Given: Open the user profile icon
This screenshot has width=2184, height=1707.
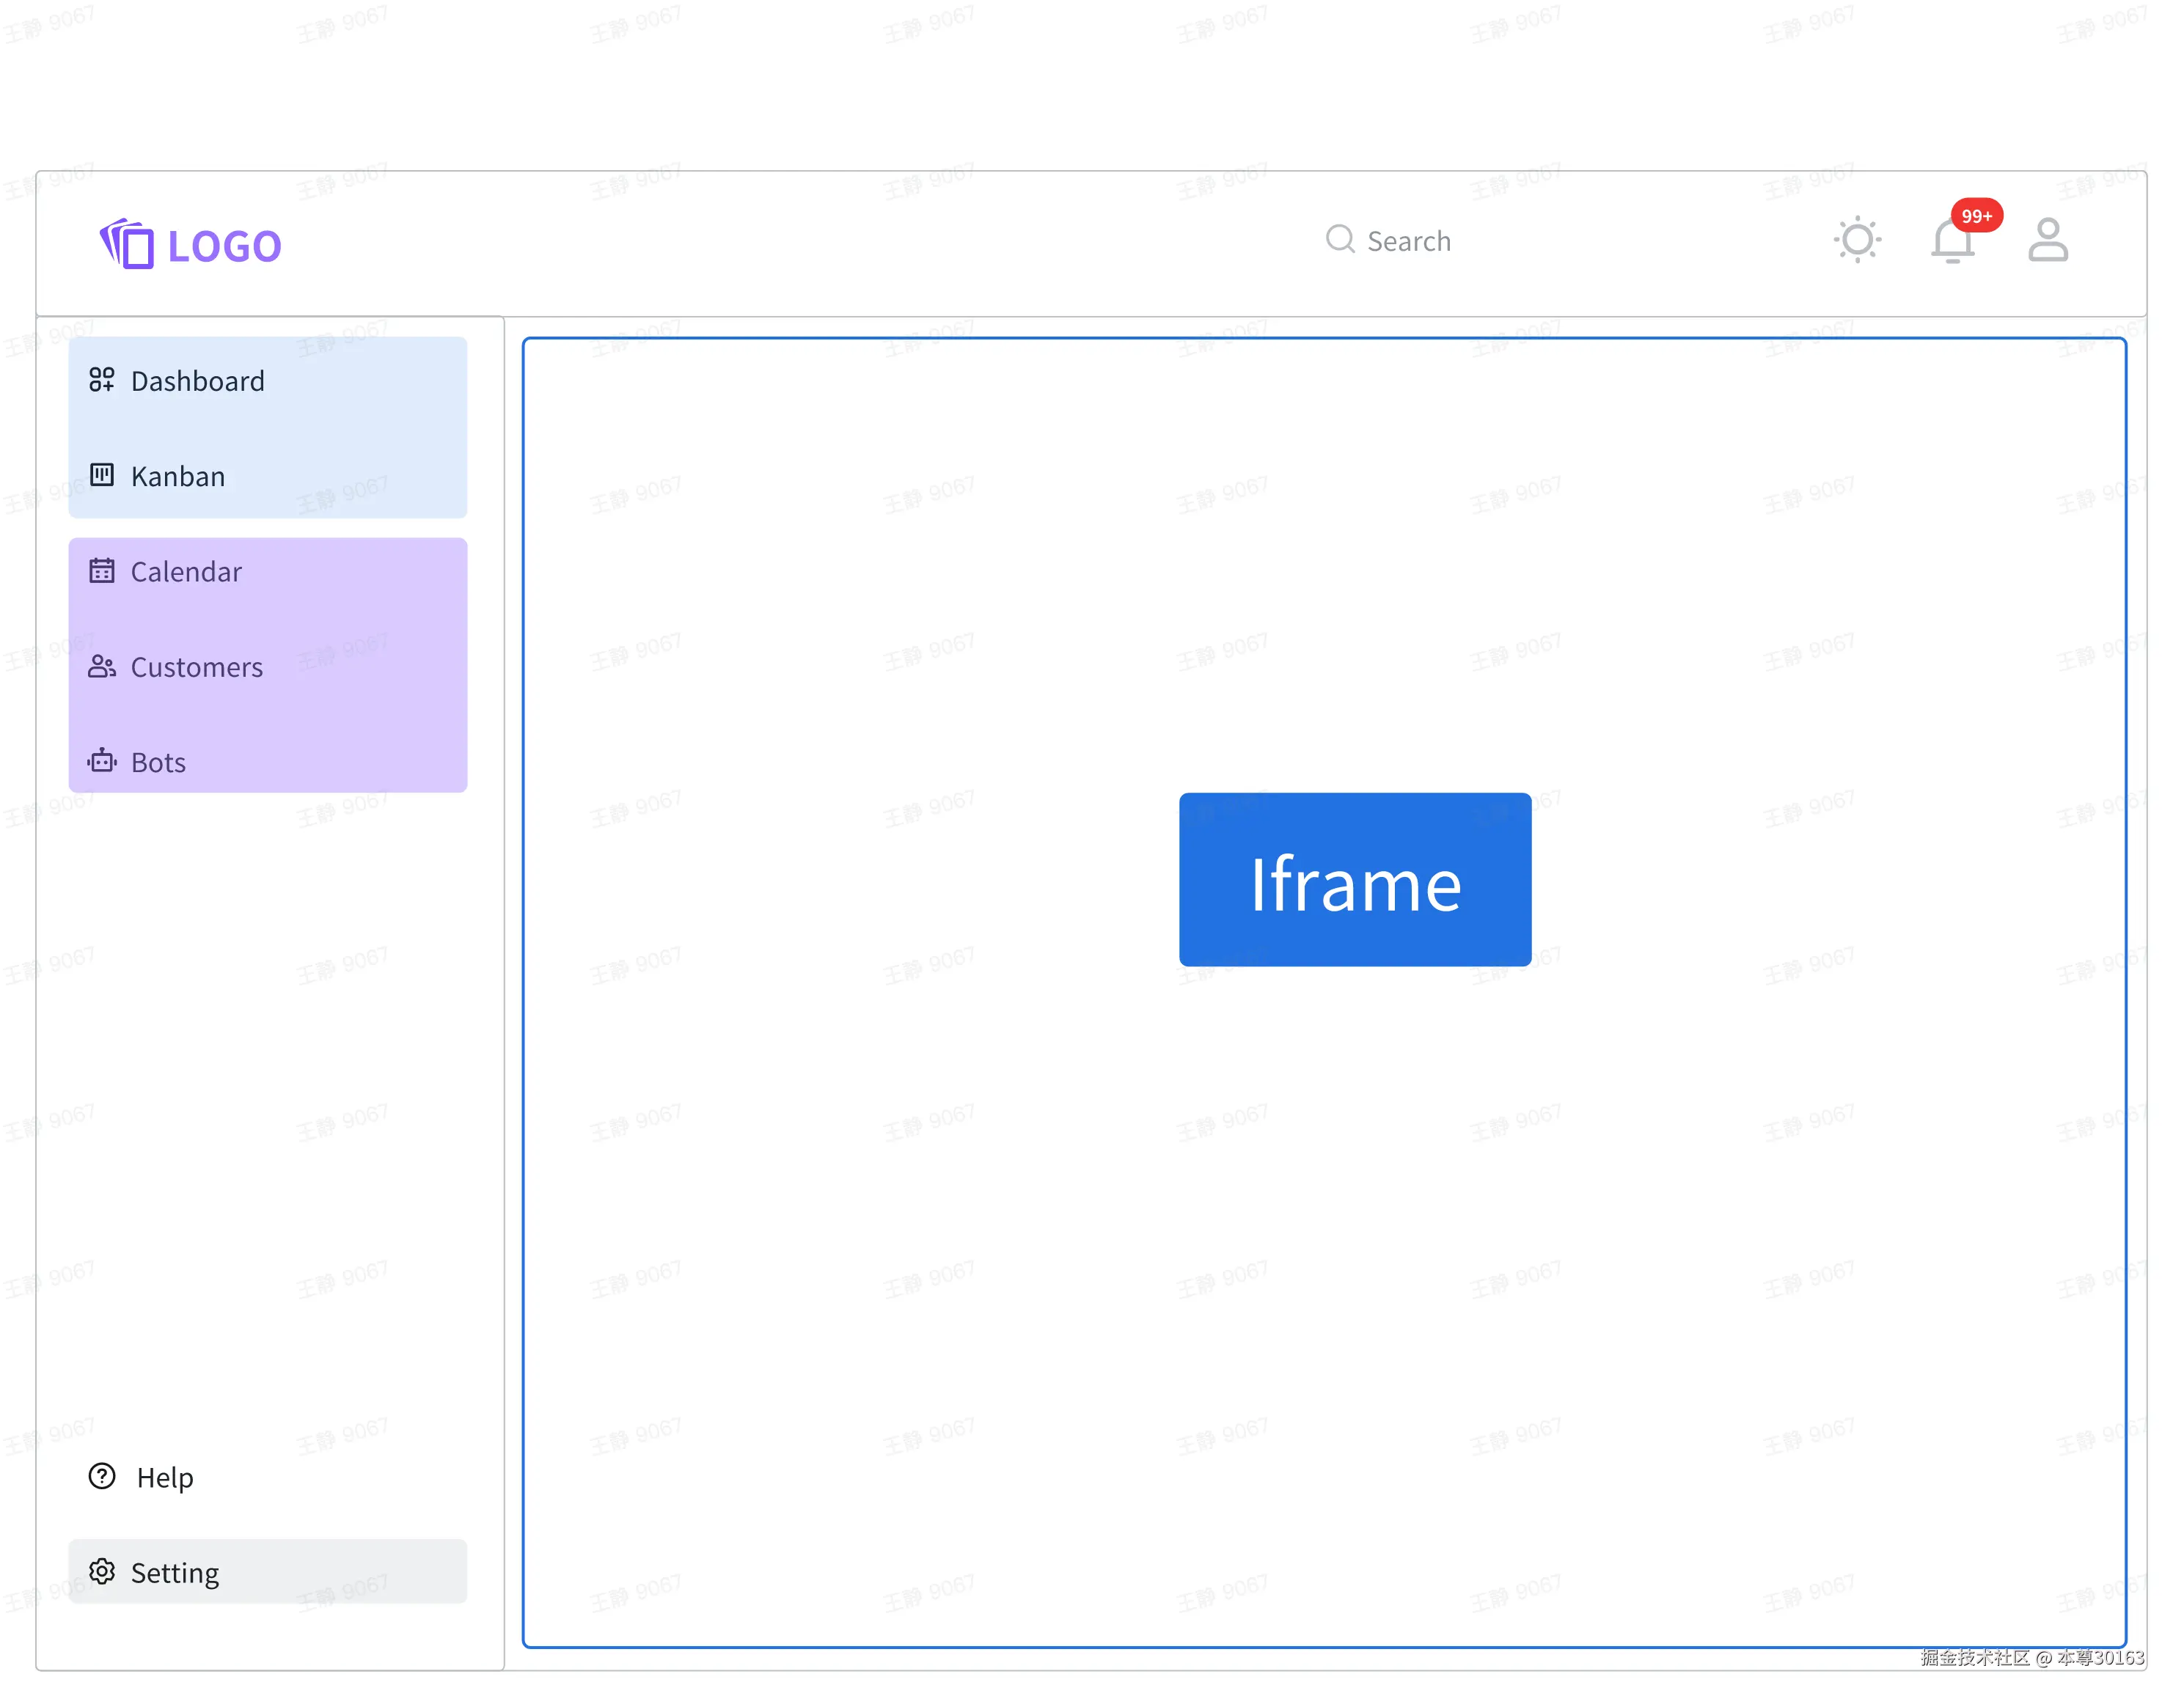Looking at the screenshot, I should coord(2047,240).
